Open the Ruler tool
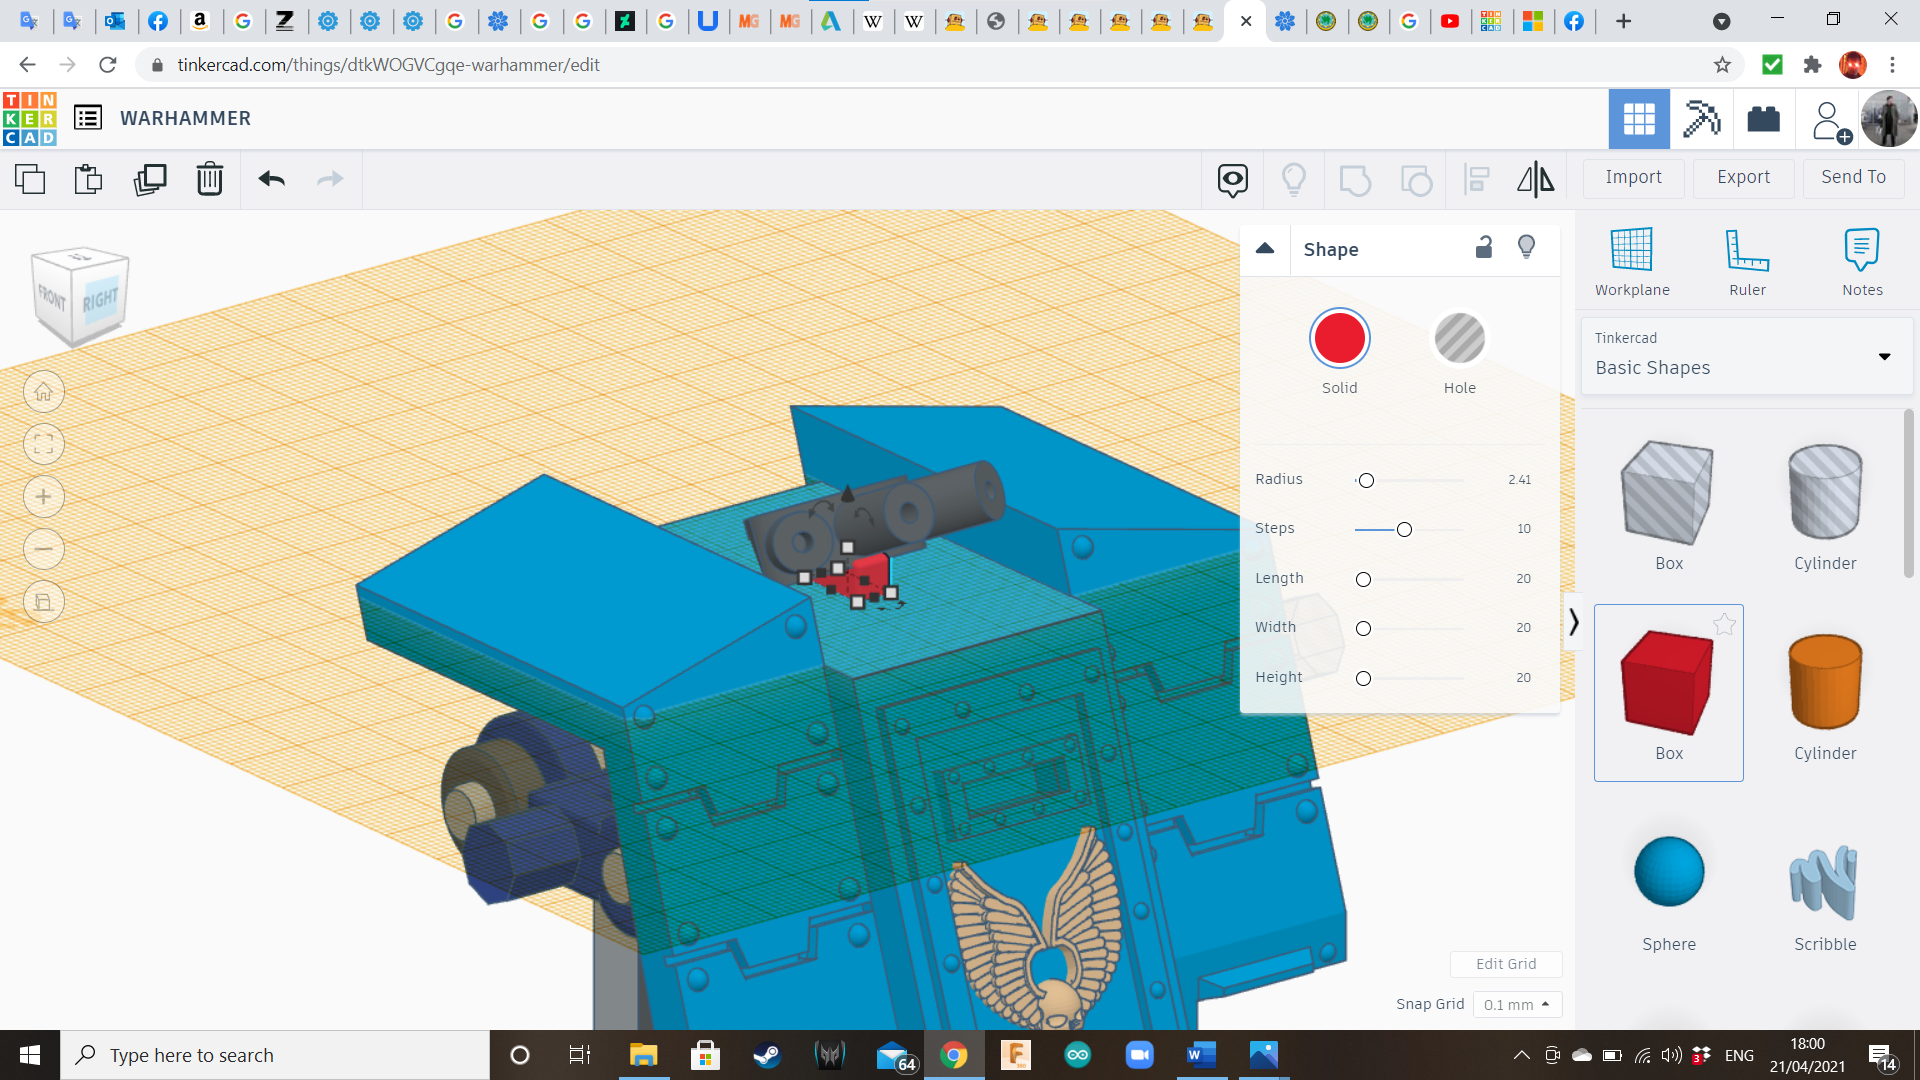 pyautogui.click(x=1747, y=262)
